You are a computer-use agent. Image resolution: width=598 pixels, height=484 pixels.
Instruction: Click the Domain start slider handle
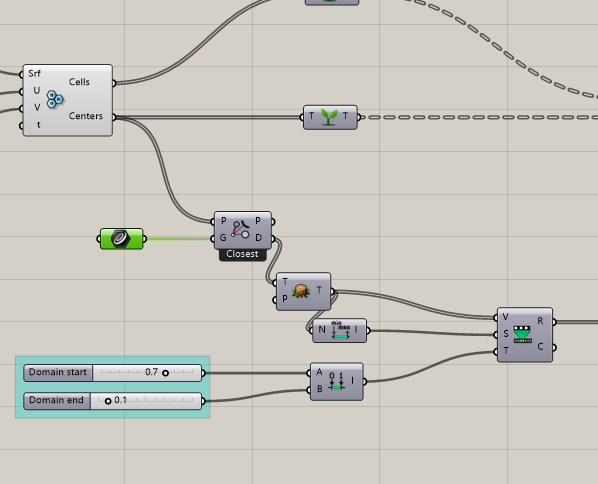tap(166, 373)
